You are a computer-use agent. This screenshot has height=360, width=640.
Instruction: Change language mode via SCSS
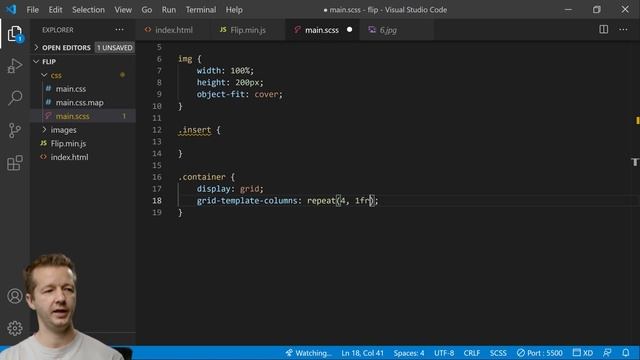tap(498, 353)
